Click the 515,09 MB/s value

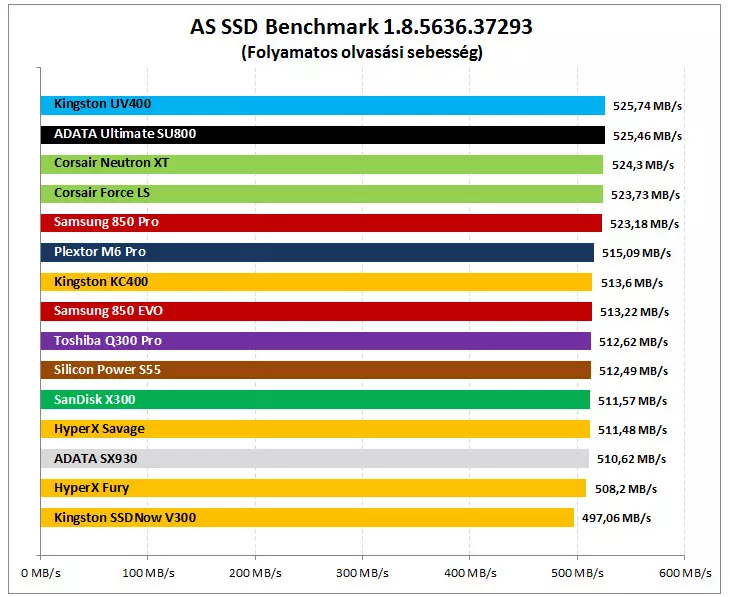[x=636, y=253]
